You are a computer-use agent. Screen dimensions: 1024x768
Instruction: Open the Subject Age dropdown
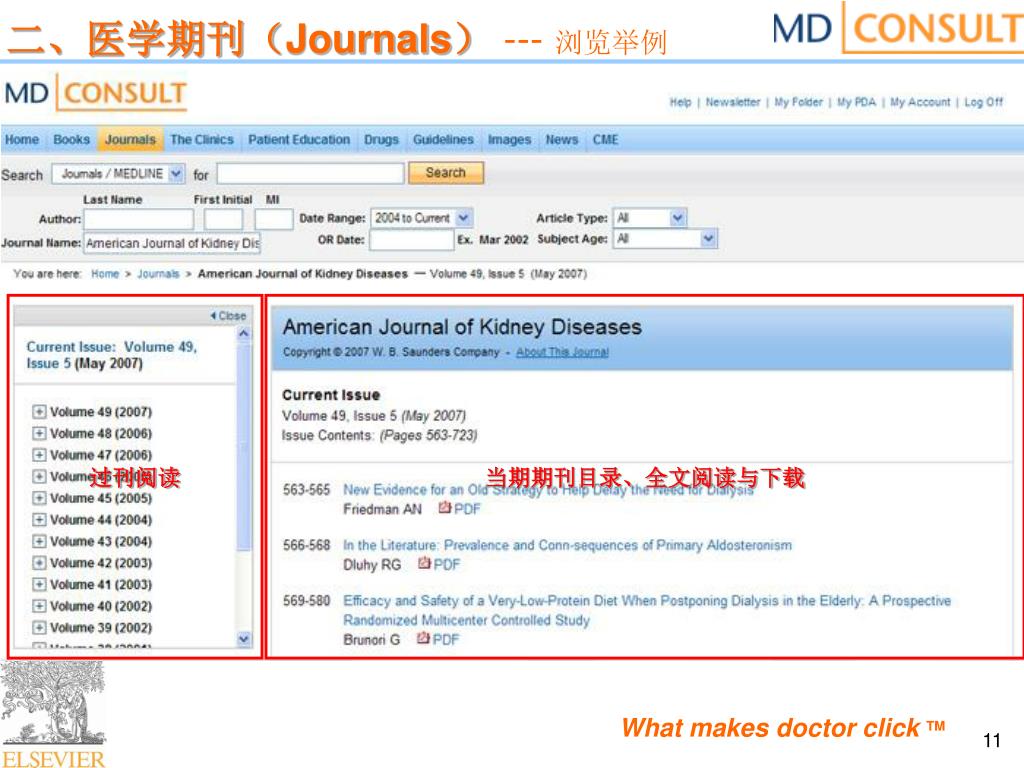[665, 238]
